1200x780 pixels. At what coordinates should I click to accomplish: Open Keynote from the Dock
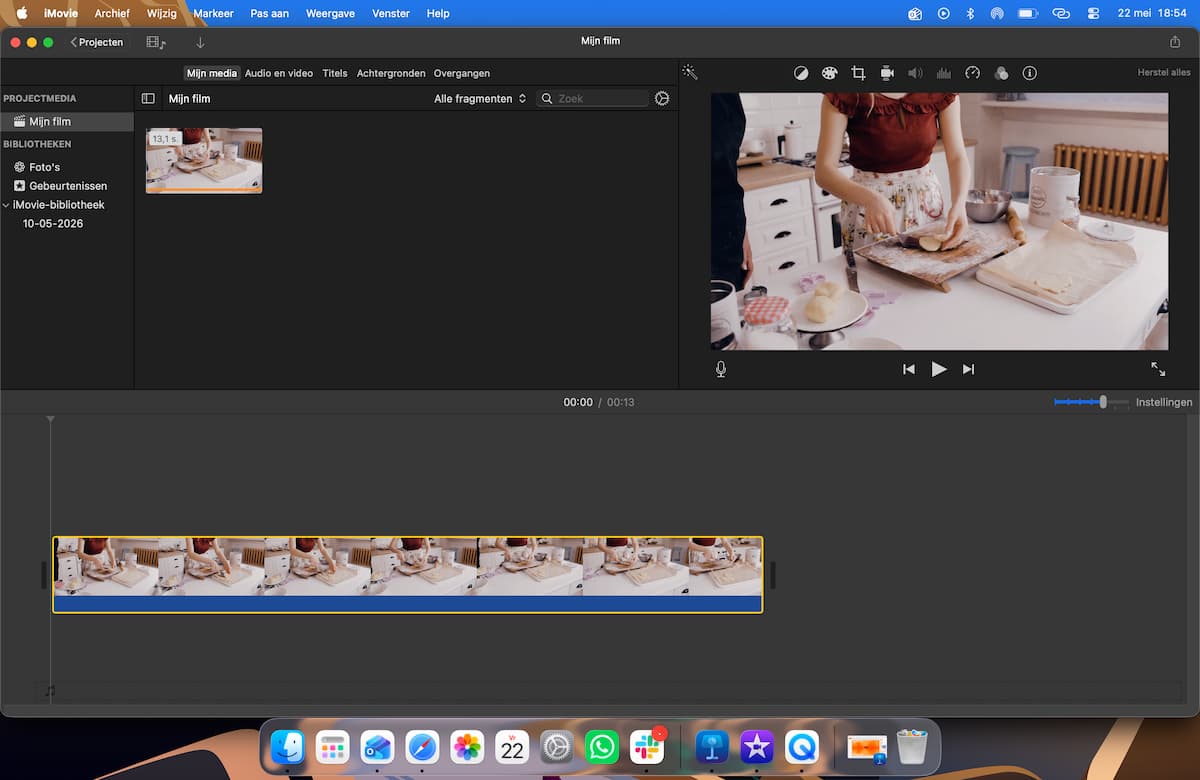pos(712,747)
